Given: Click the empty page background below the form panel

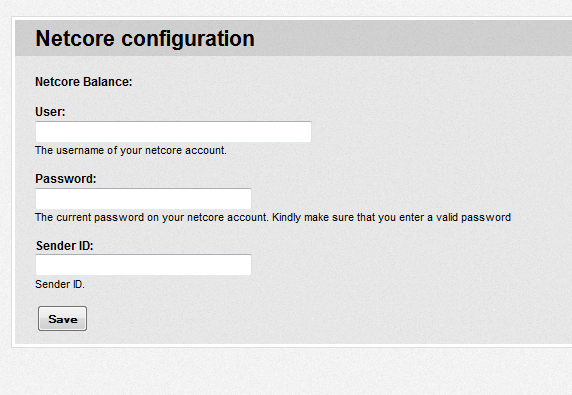Looking at the screenshot, I should click(x=286, y=372).
